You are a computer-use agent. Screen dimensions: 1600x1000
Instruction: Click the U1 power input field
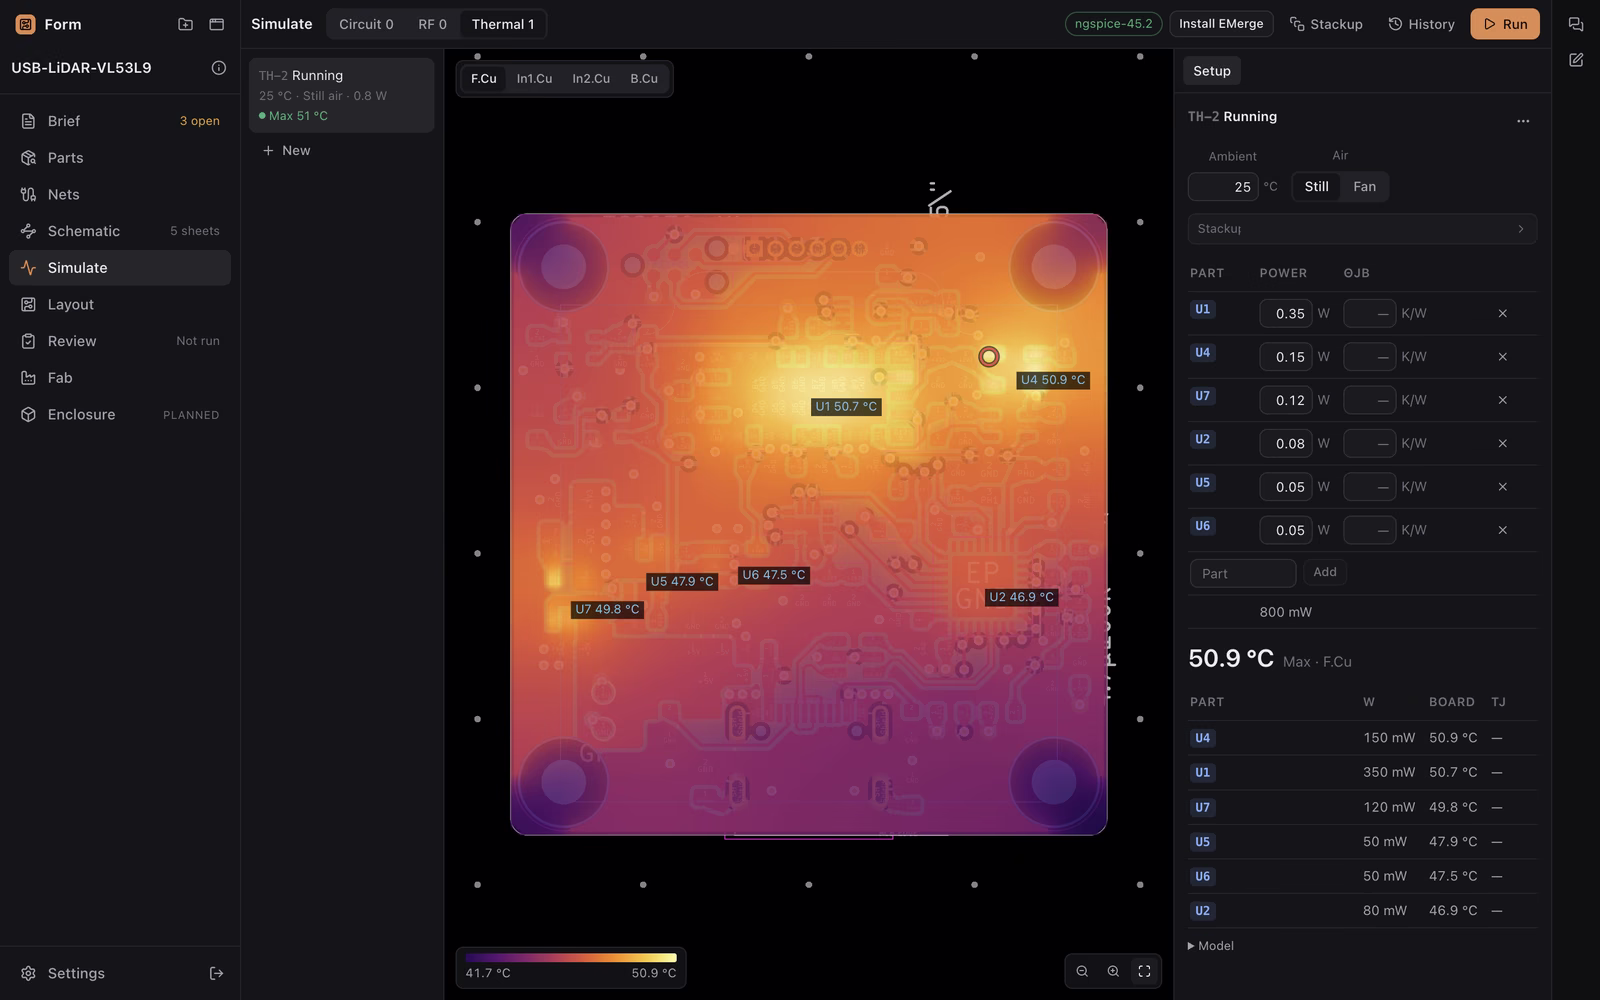1286,313
